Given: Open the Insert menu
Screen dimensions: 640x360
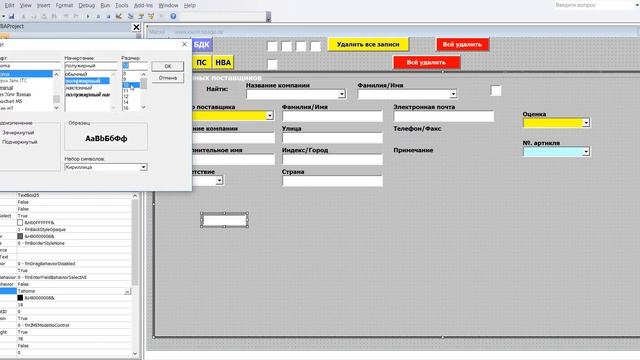Looking at the screenshot, I should (44, 5).
